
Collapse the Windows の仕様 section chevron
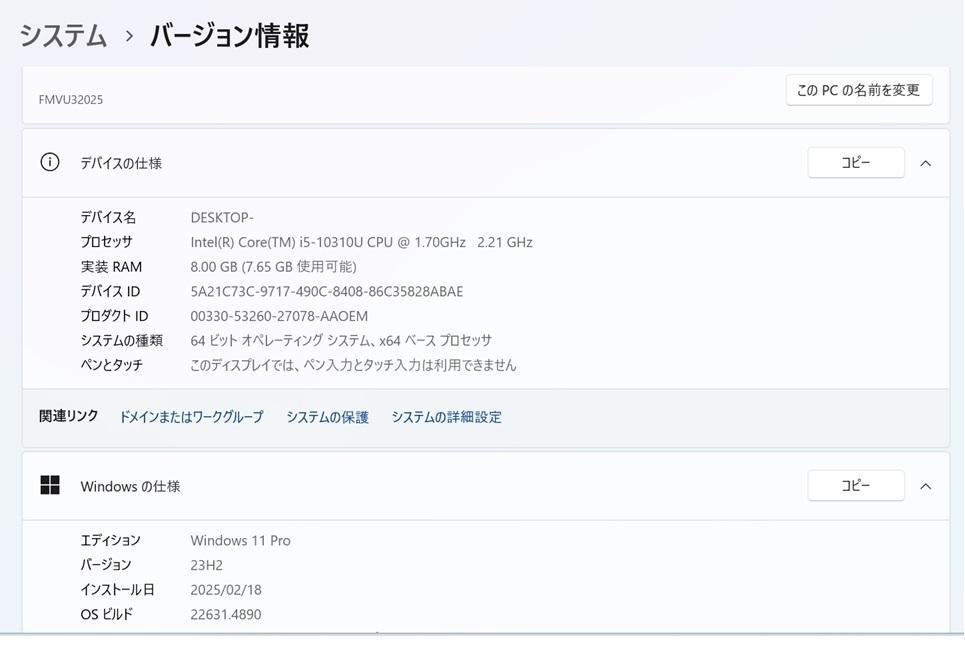(x=925, y=486)
